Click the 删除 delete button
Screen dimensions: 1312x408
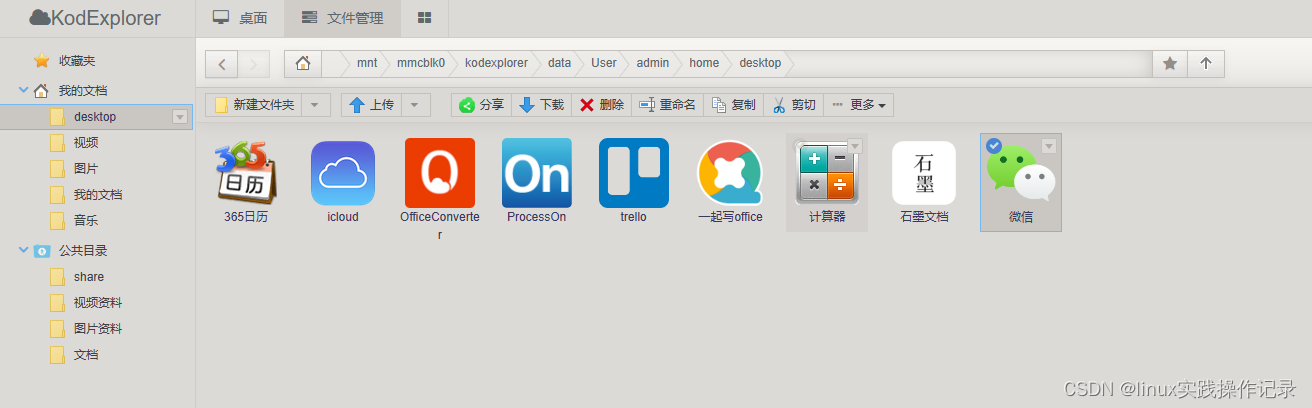pyautogui.click(x=601, y=104)
